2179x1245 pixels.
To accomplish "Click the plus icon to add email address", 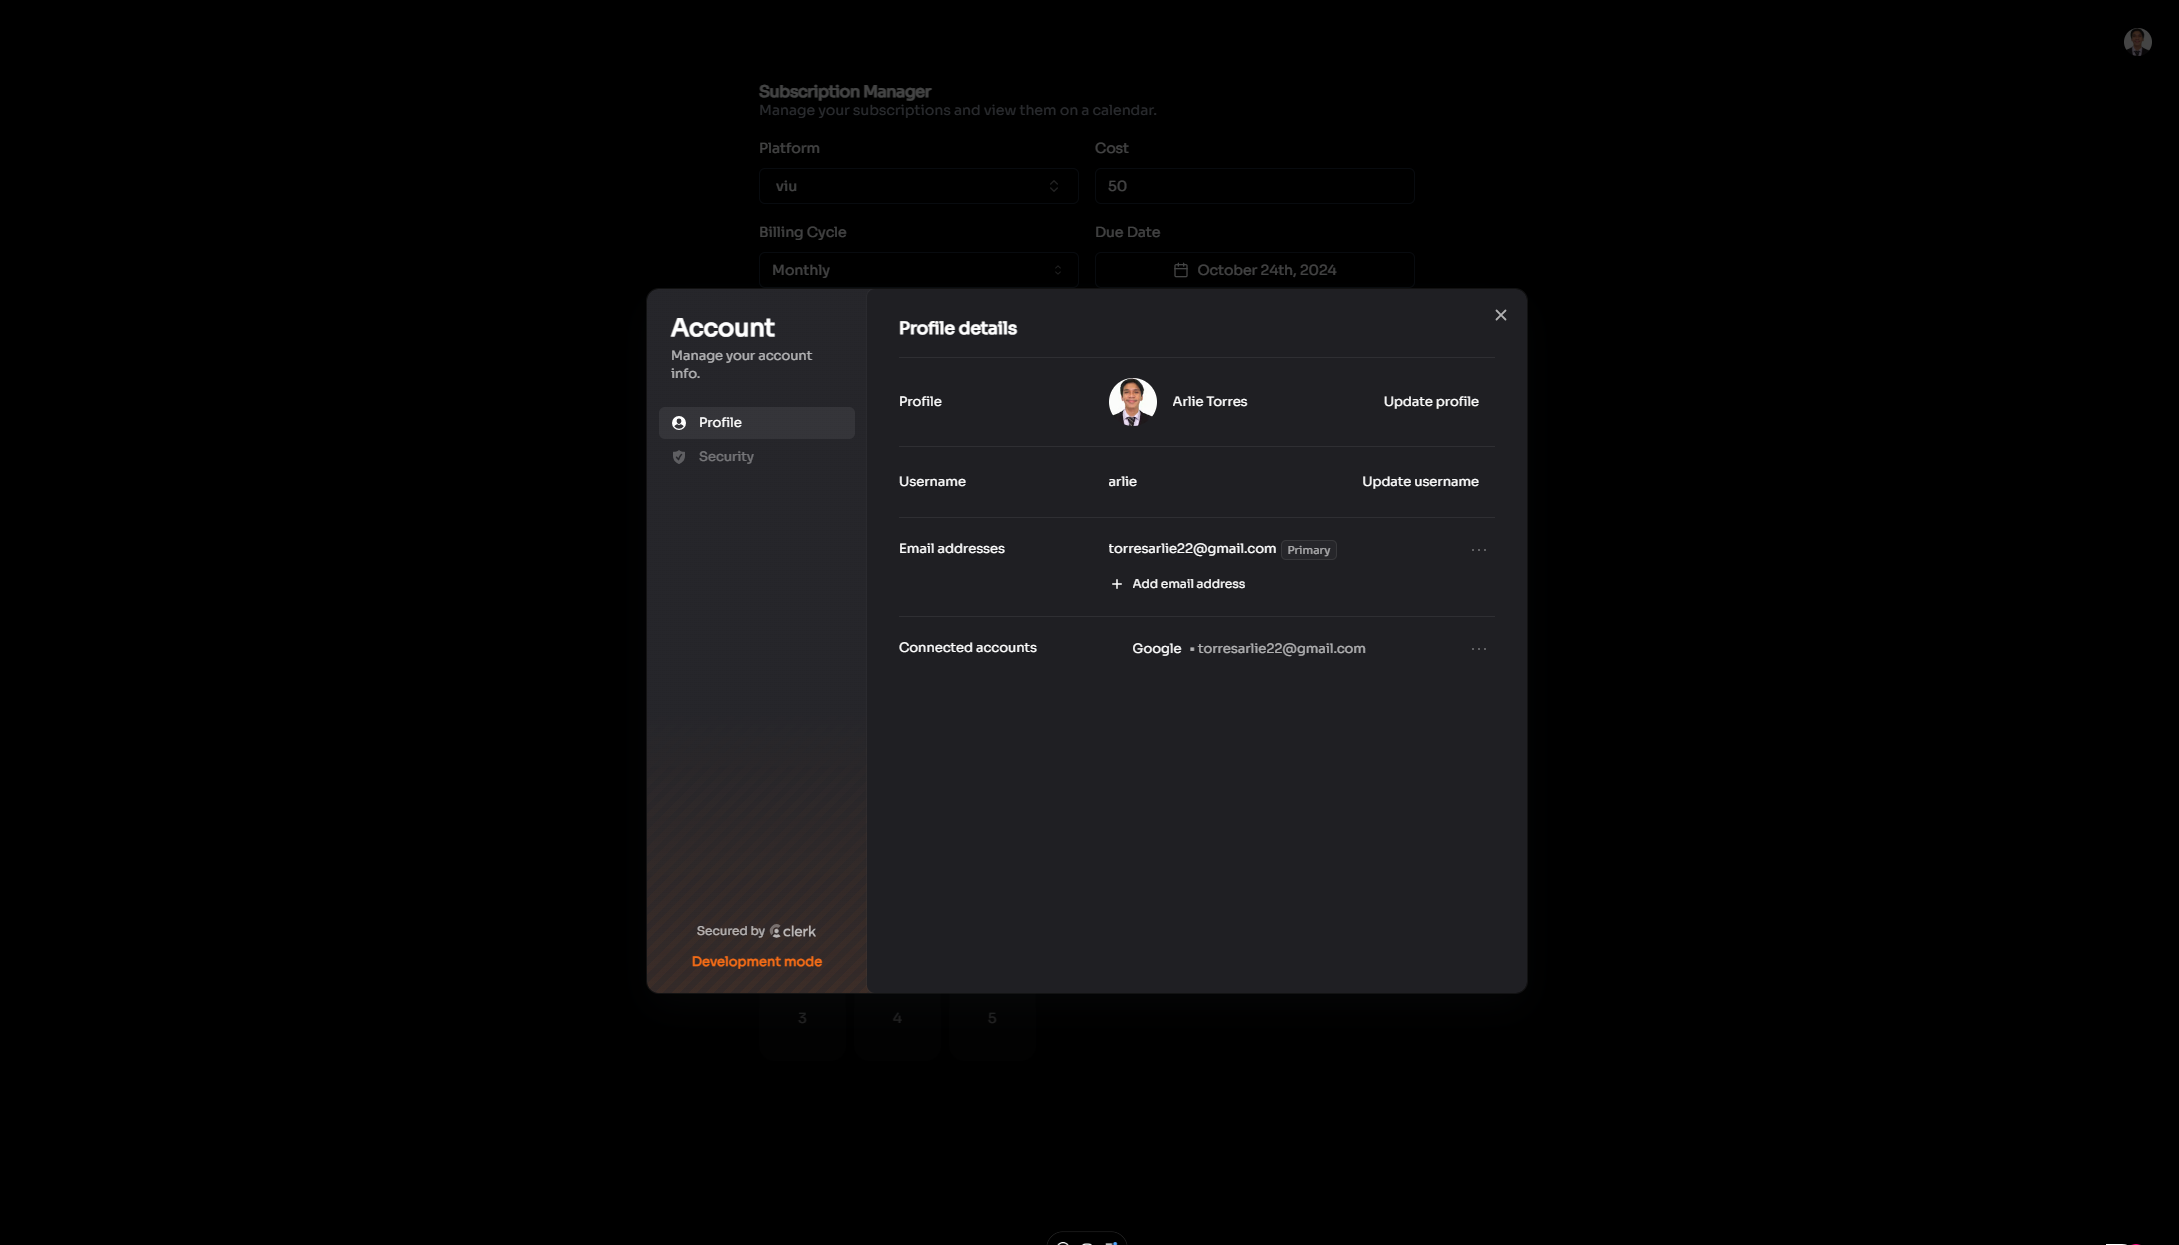I will coord(1116,584).
